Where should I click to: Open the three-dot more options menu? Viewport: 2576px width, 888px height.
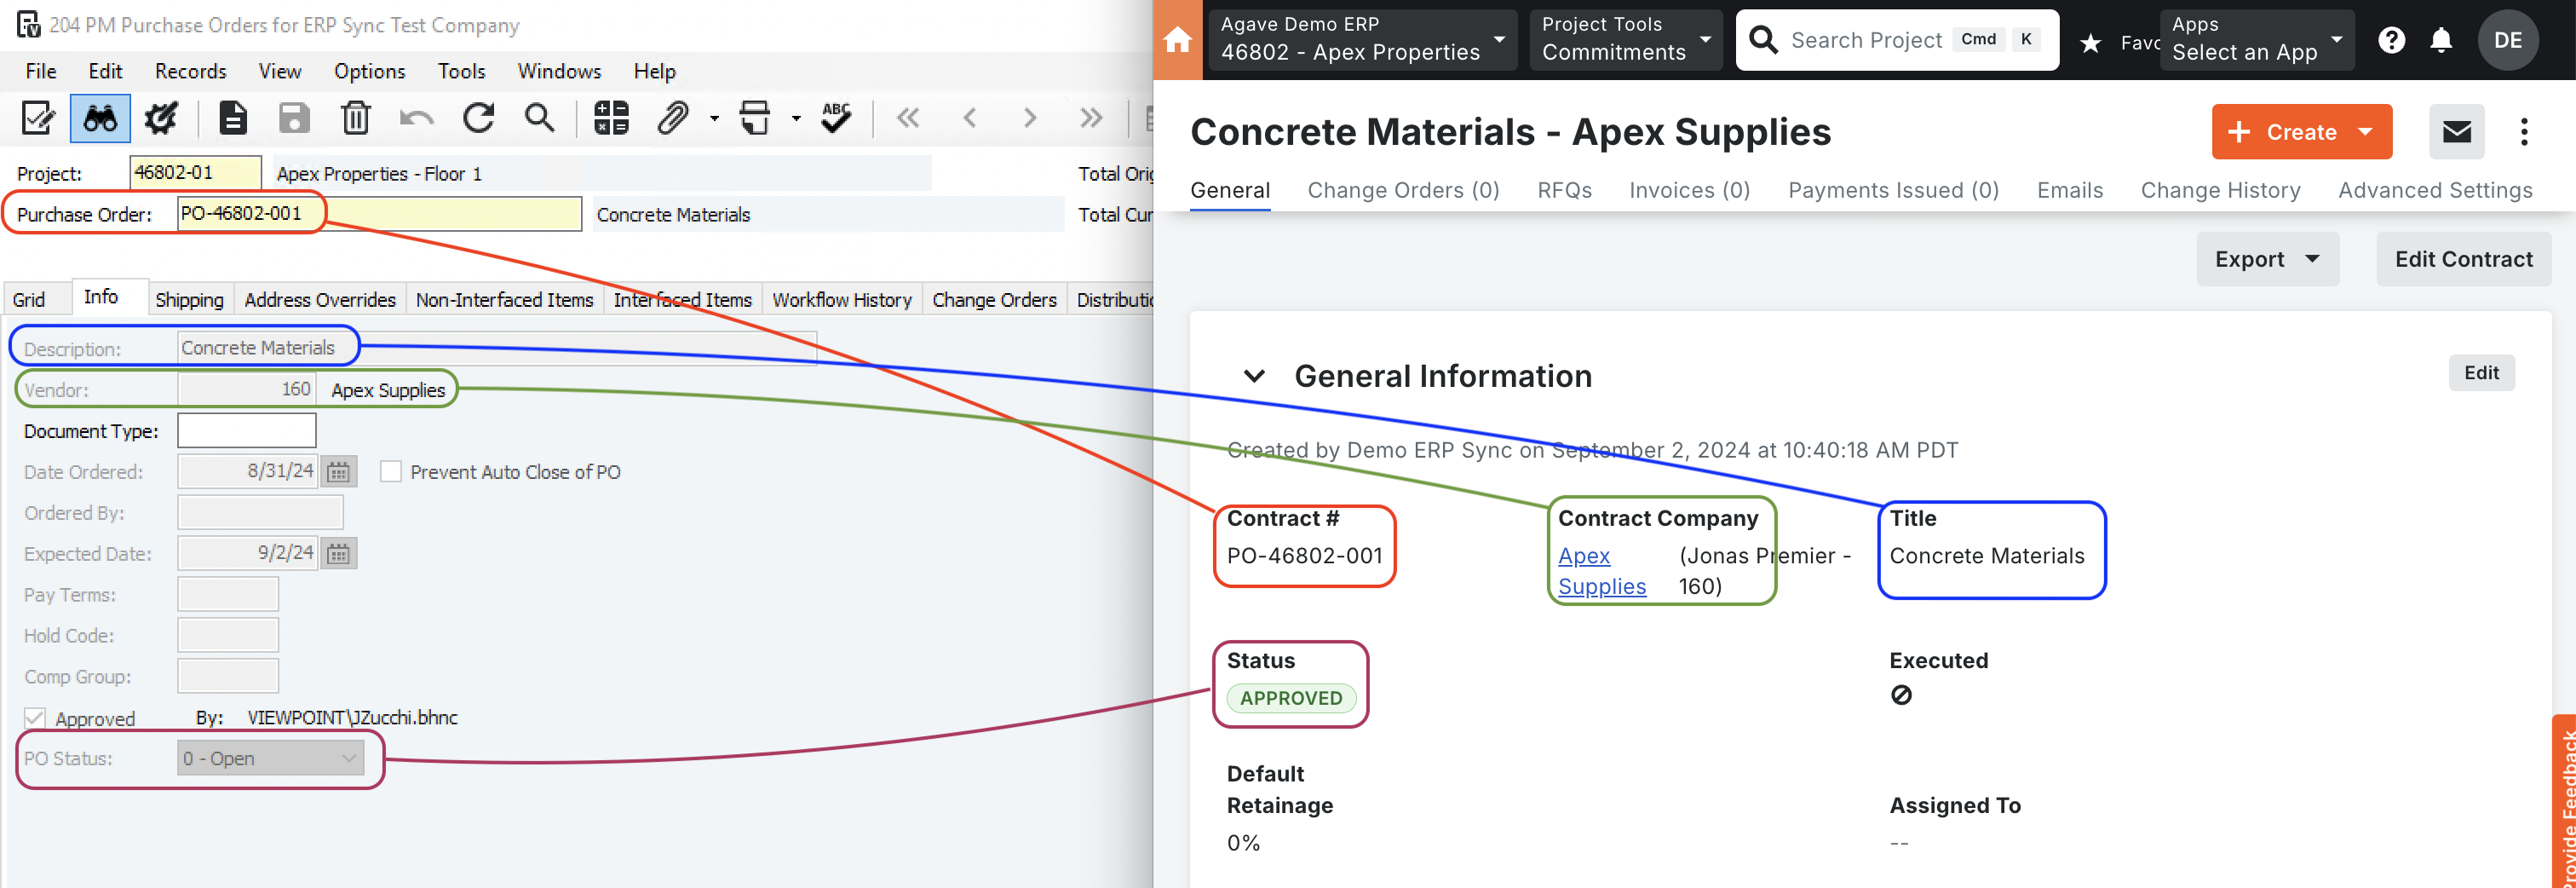2523,132
